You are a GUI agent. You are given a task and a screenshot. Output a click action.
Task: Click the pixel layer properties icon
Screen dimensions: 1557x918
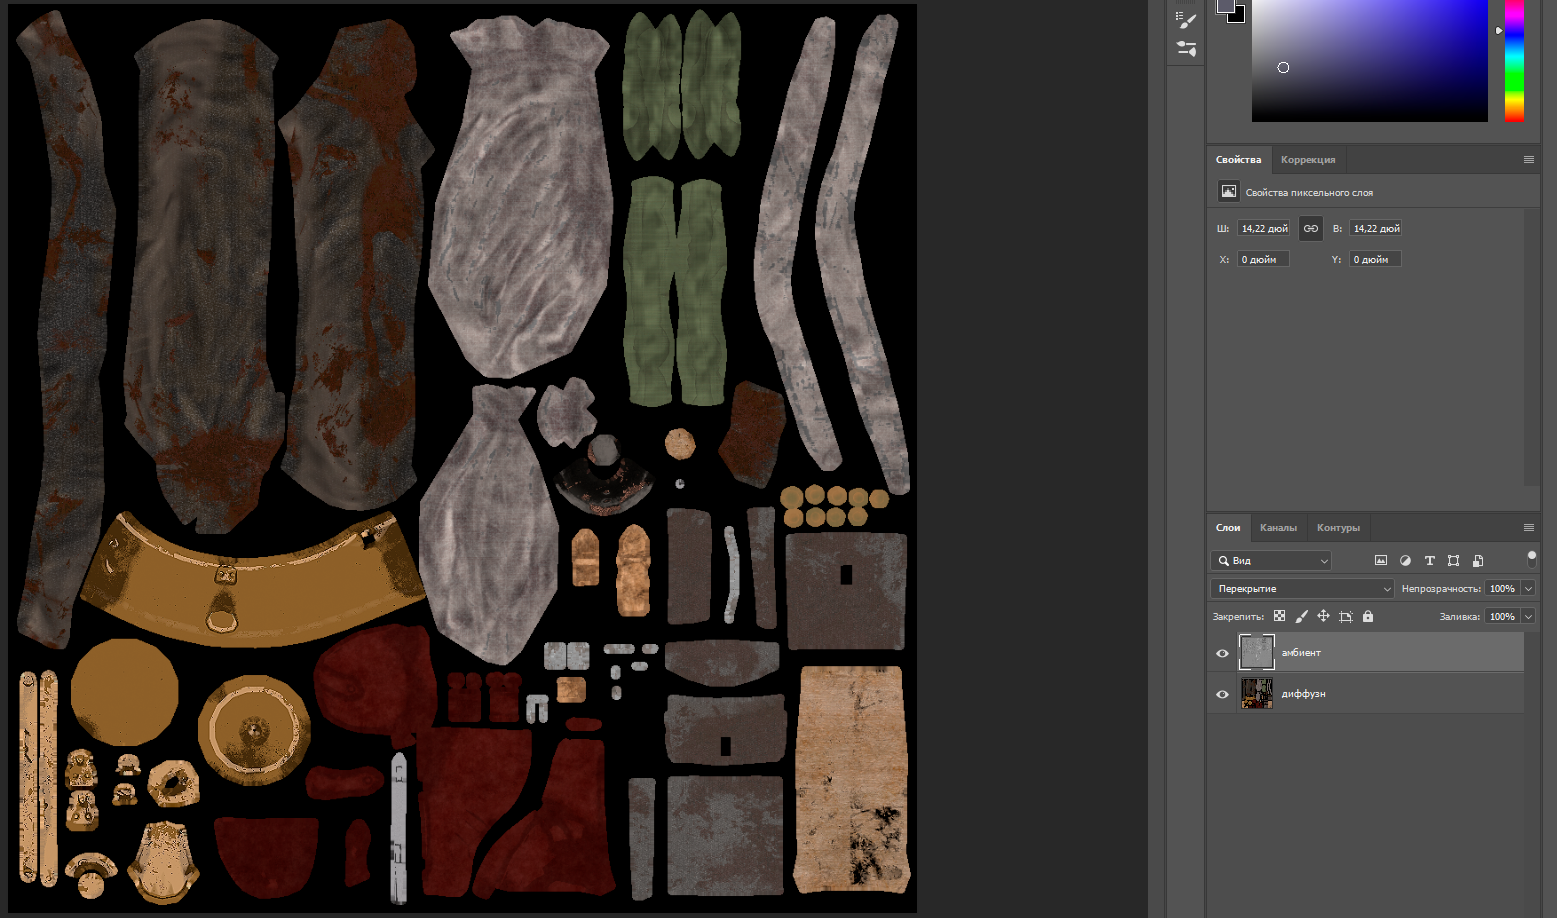pos(1228,191)
